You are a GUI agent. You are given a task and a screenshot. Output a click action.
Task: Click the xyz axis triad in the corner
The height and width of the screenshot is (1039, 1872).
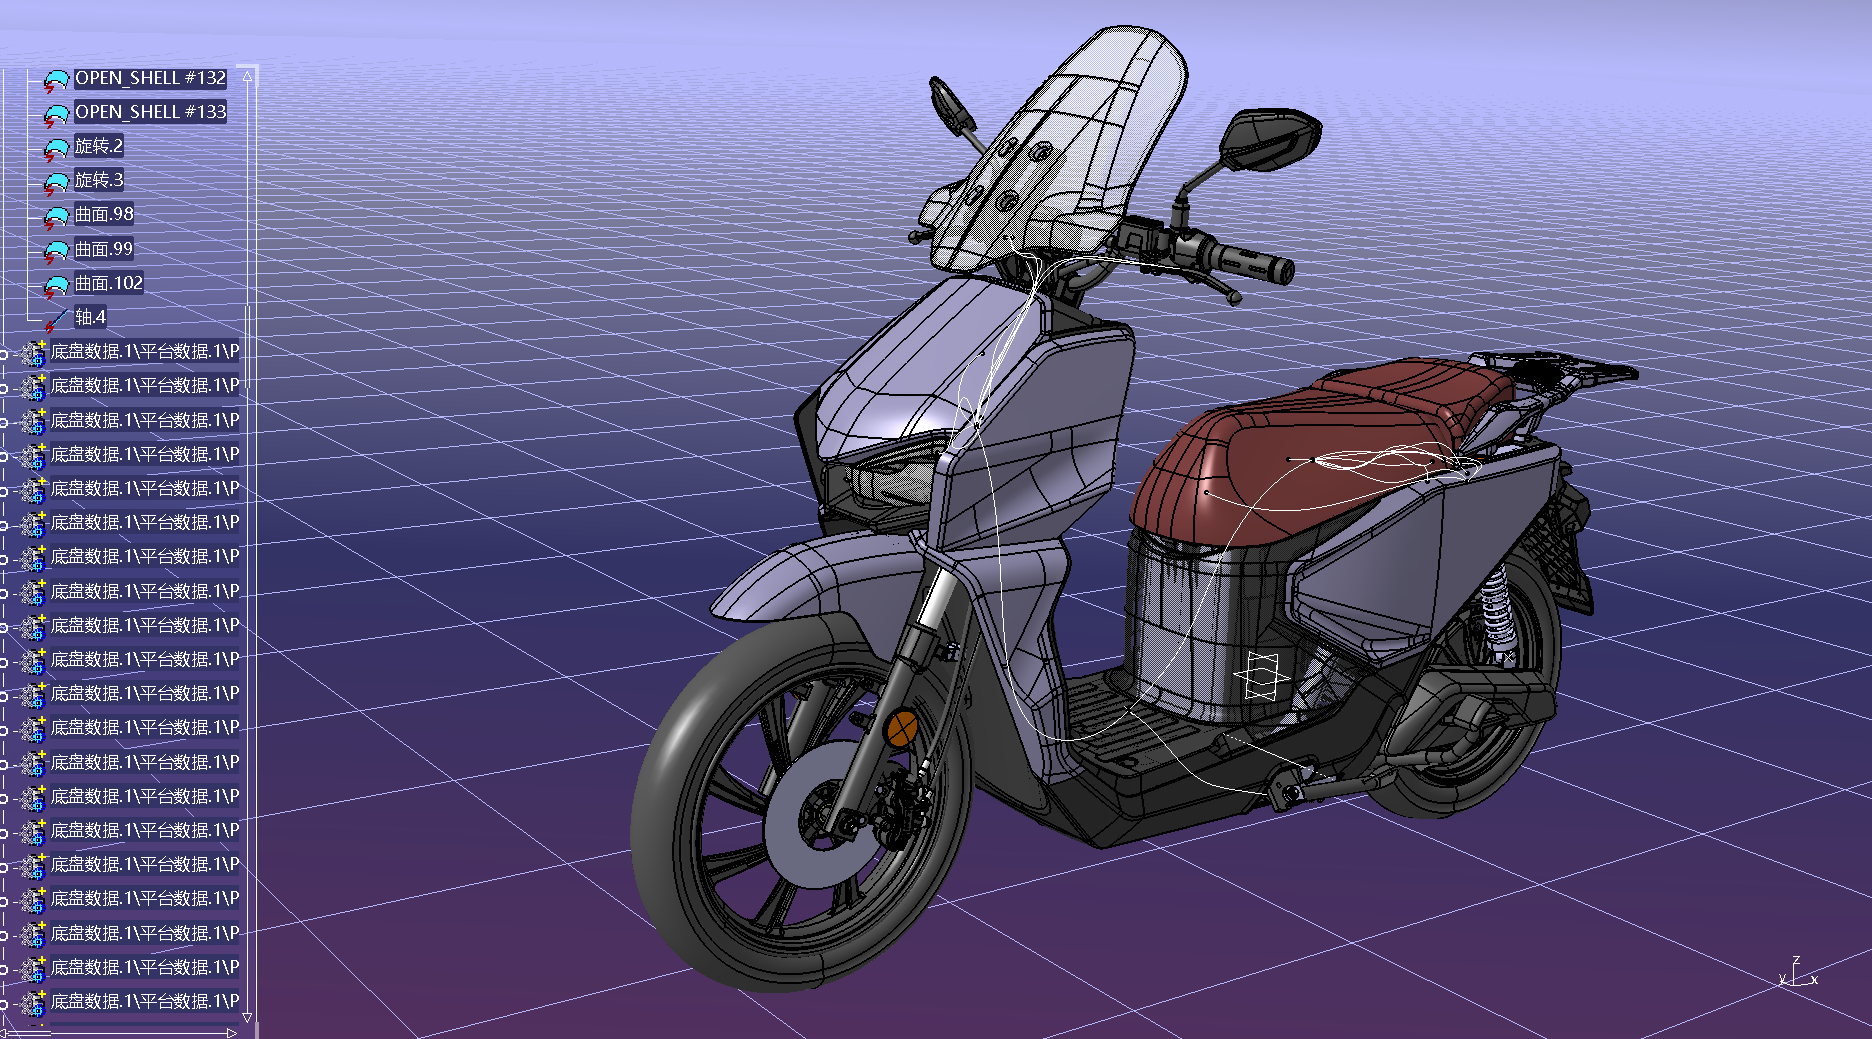coord(1798,974)
